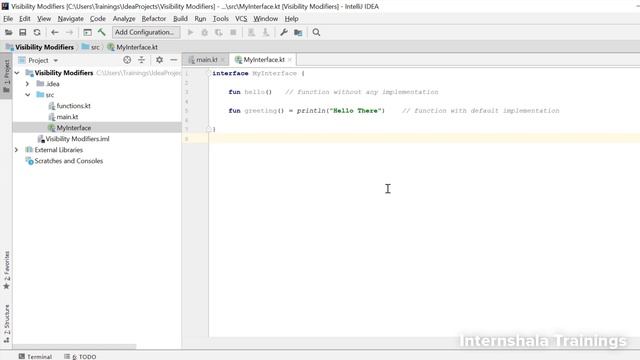Close the MyInterface.kt tab
Viewport: 640px width, 360px height.
290,60
